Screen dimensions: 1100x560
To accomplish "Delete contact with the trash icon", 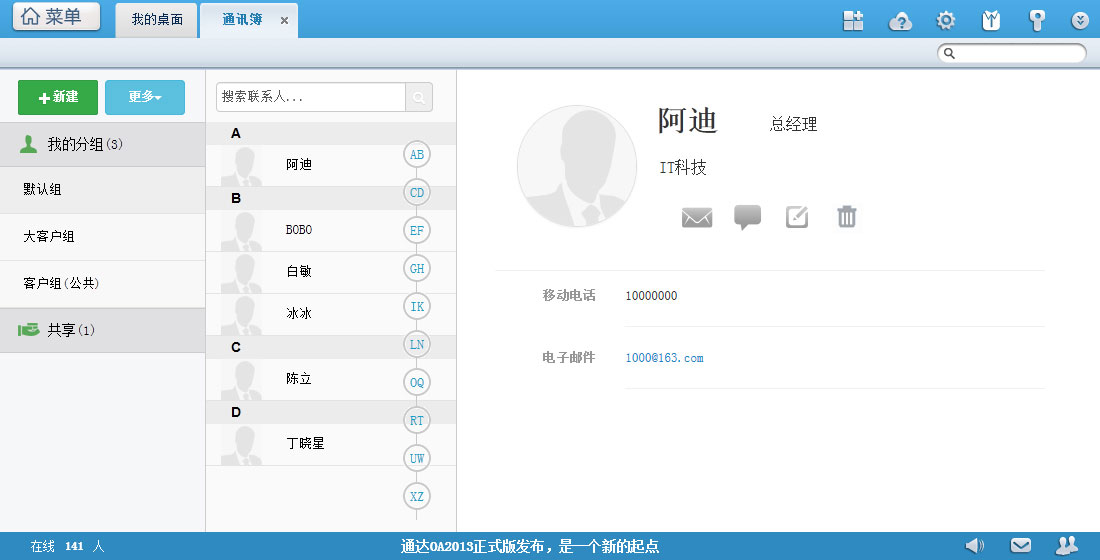I will pos(847,217).
